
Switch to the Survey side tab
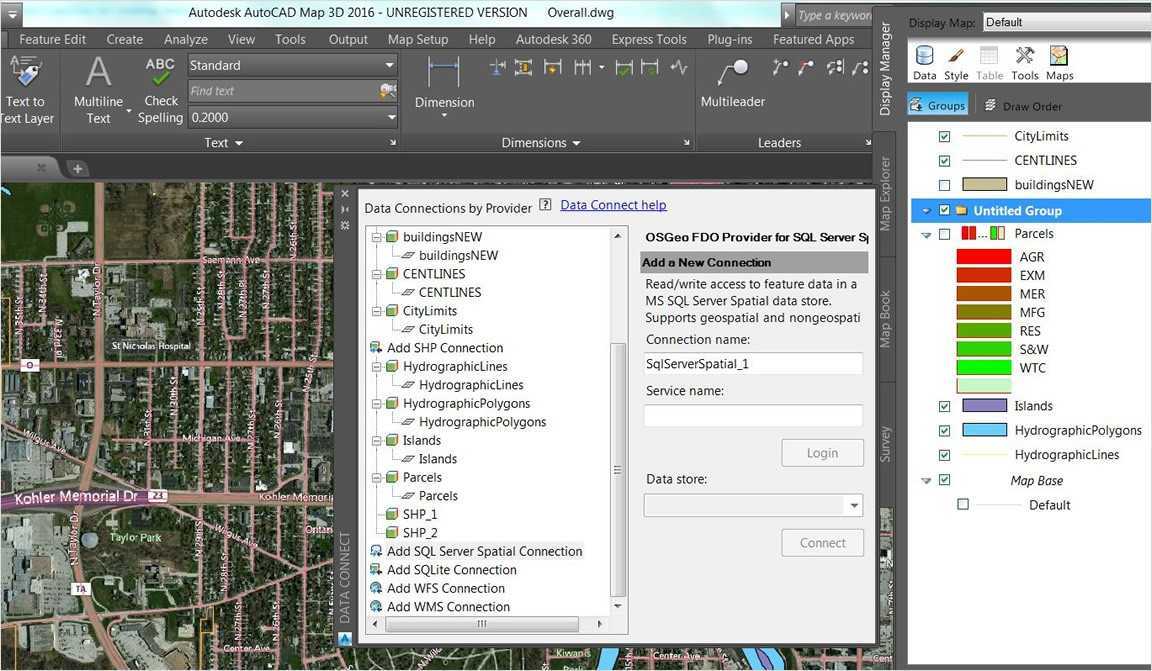[885, 444]
